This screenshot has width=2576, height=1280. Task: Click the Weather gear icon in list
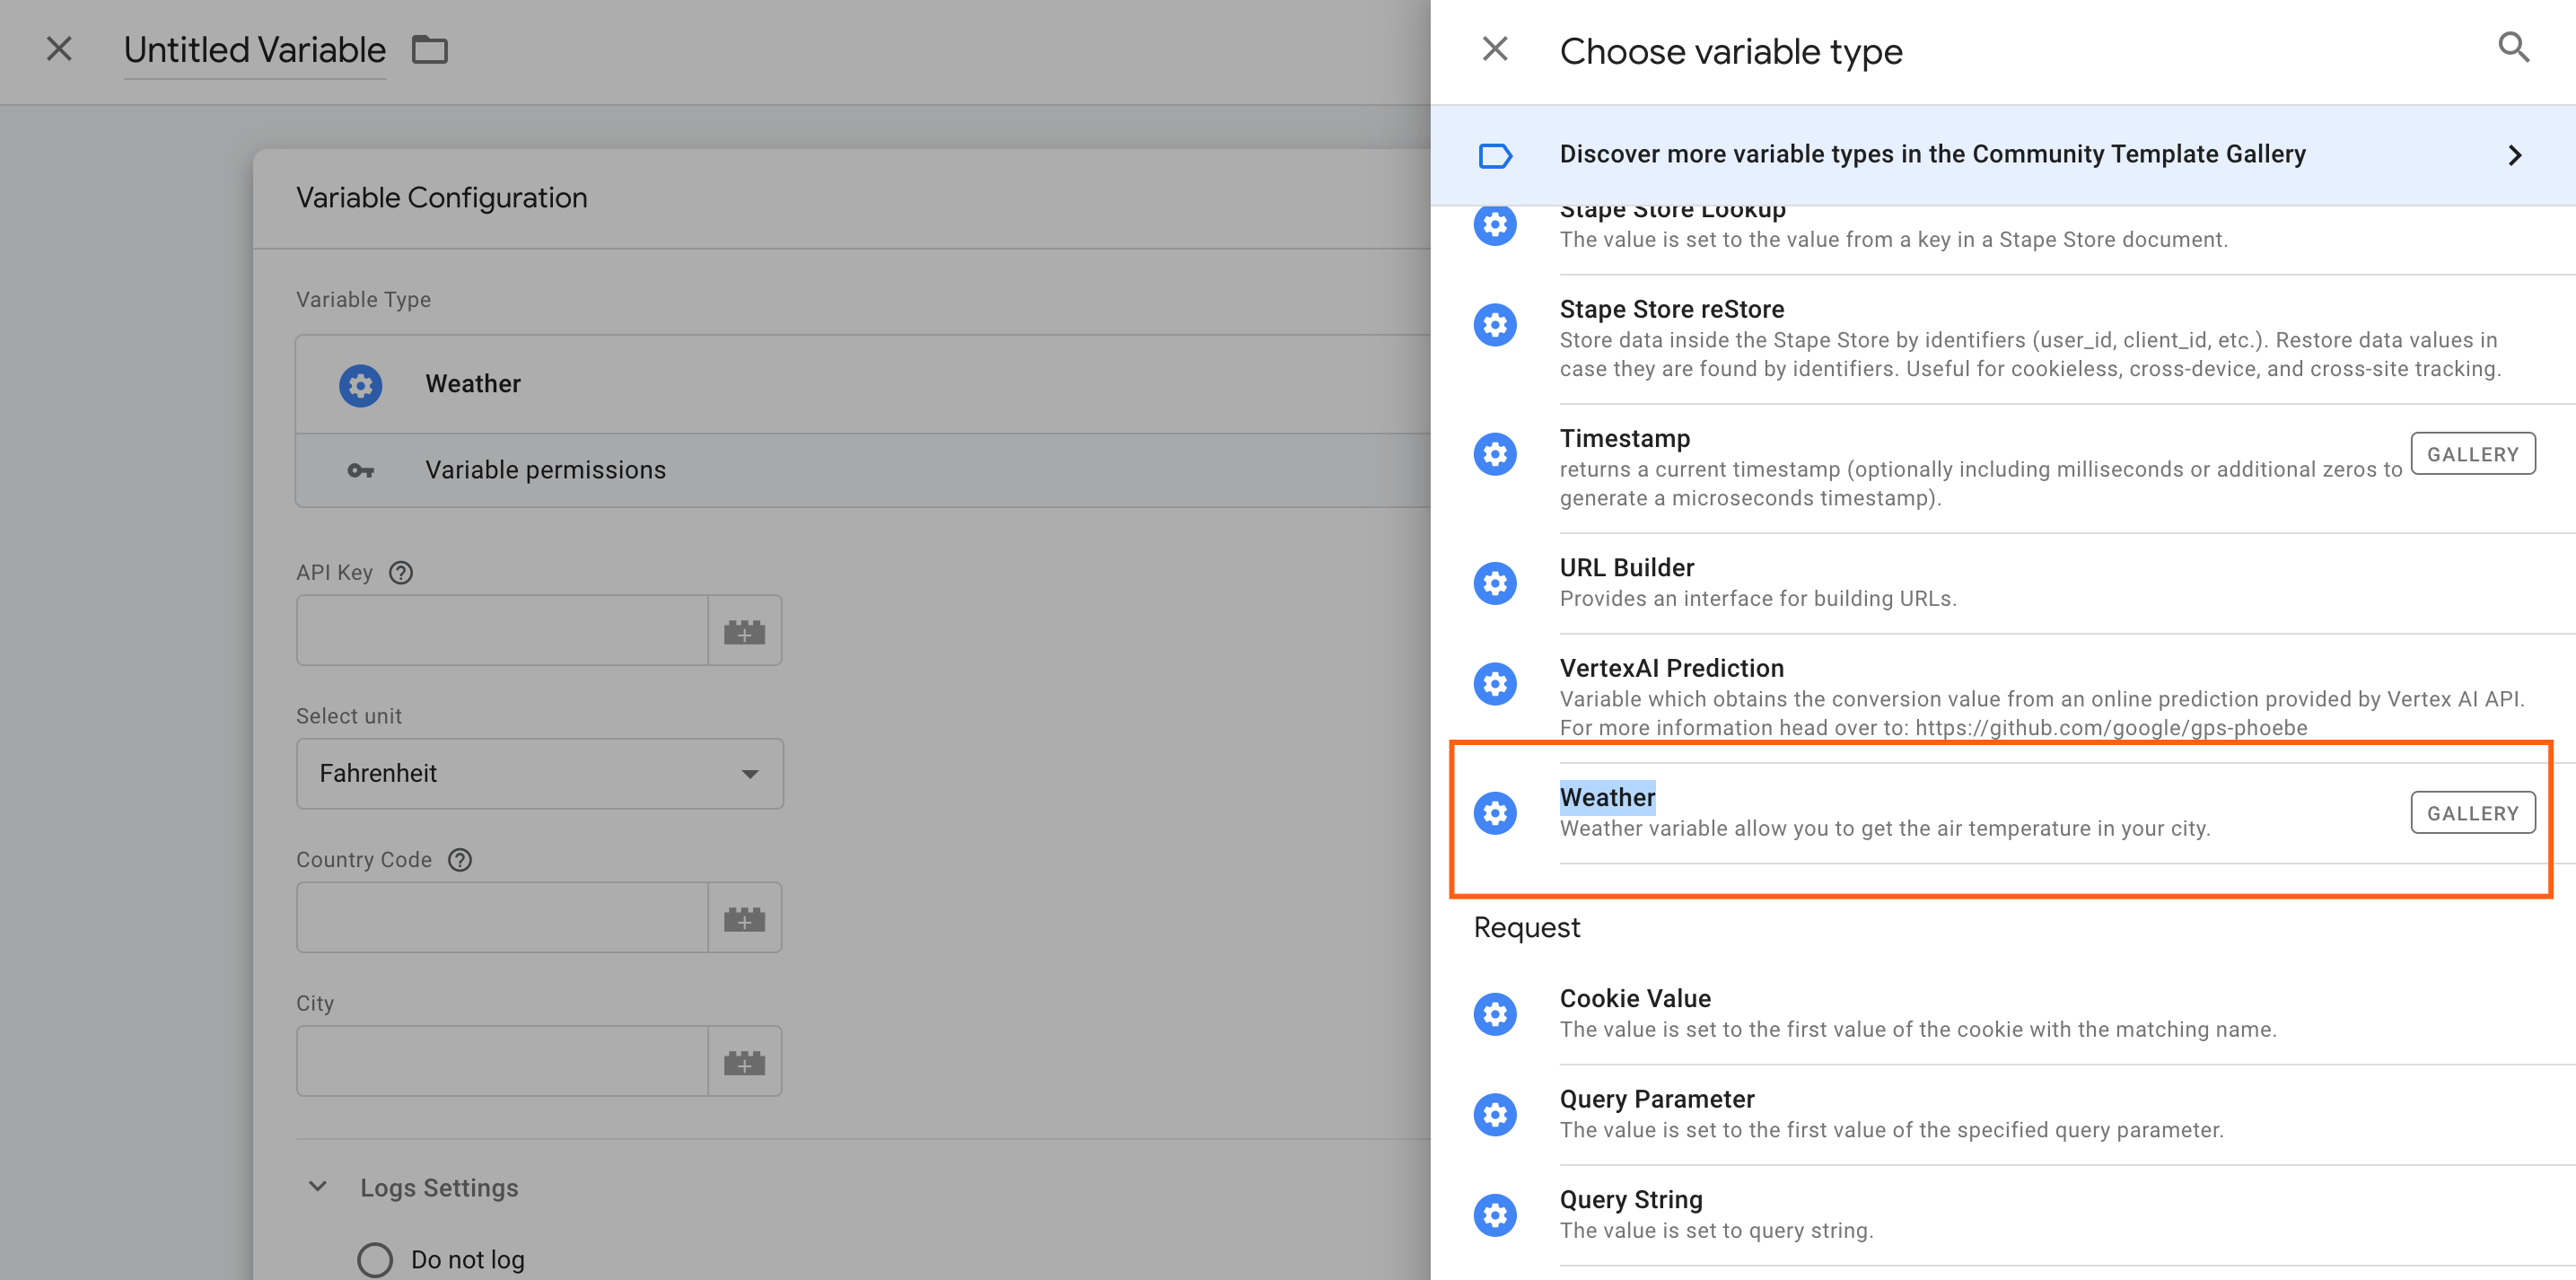point(1495,813)
